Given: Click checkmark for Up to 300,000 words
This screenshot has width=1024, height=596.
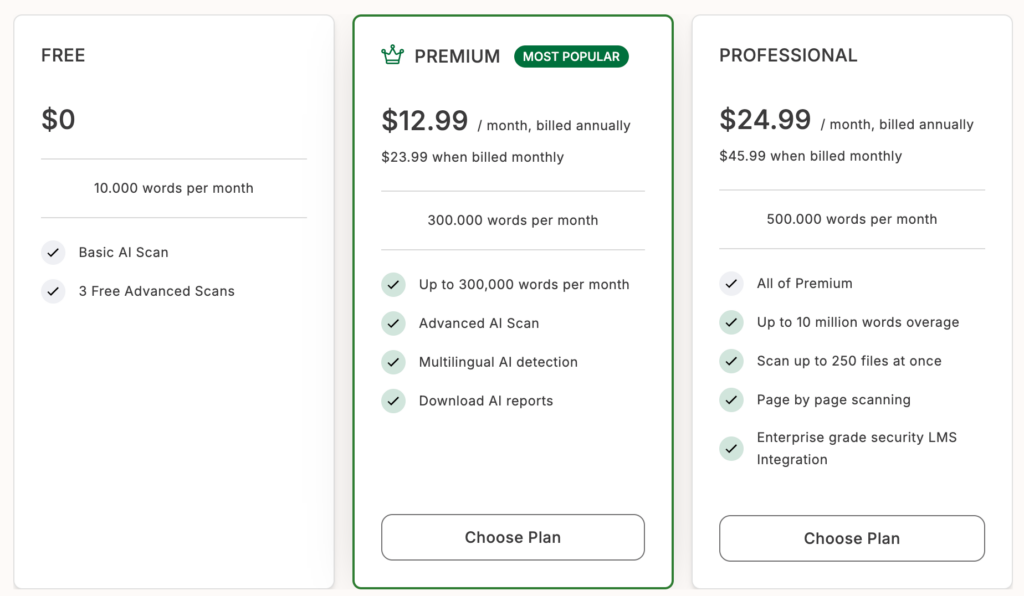Looking at the screenshot, I should point(393,285).
